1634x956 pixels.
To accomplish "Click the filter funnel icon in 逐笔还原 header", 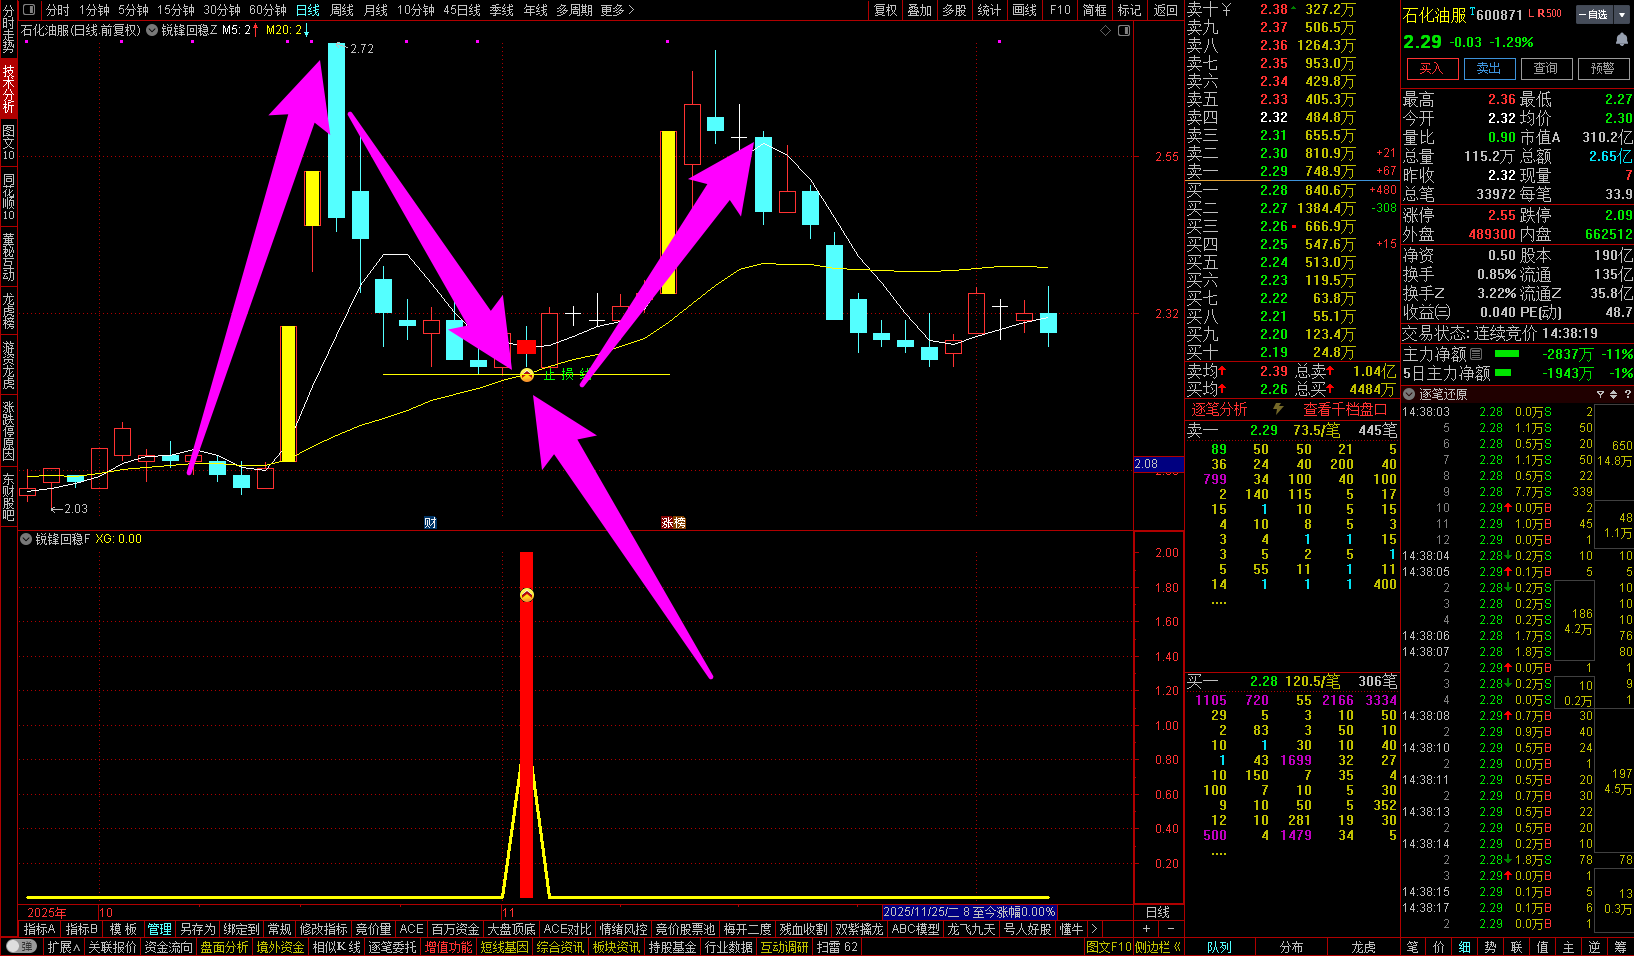I will pos(1600,394).
